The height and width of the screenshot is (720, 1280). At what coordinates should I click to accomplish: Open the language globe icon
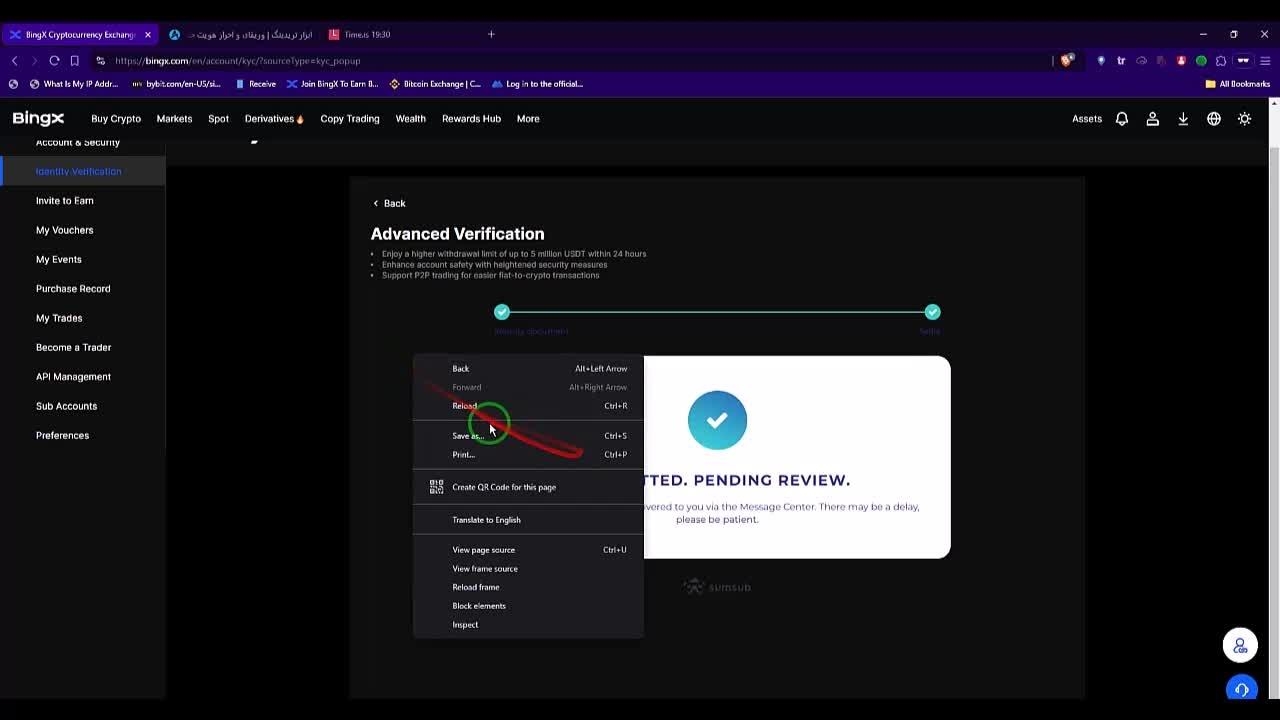pos(1213,119)
